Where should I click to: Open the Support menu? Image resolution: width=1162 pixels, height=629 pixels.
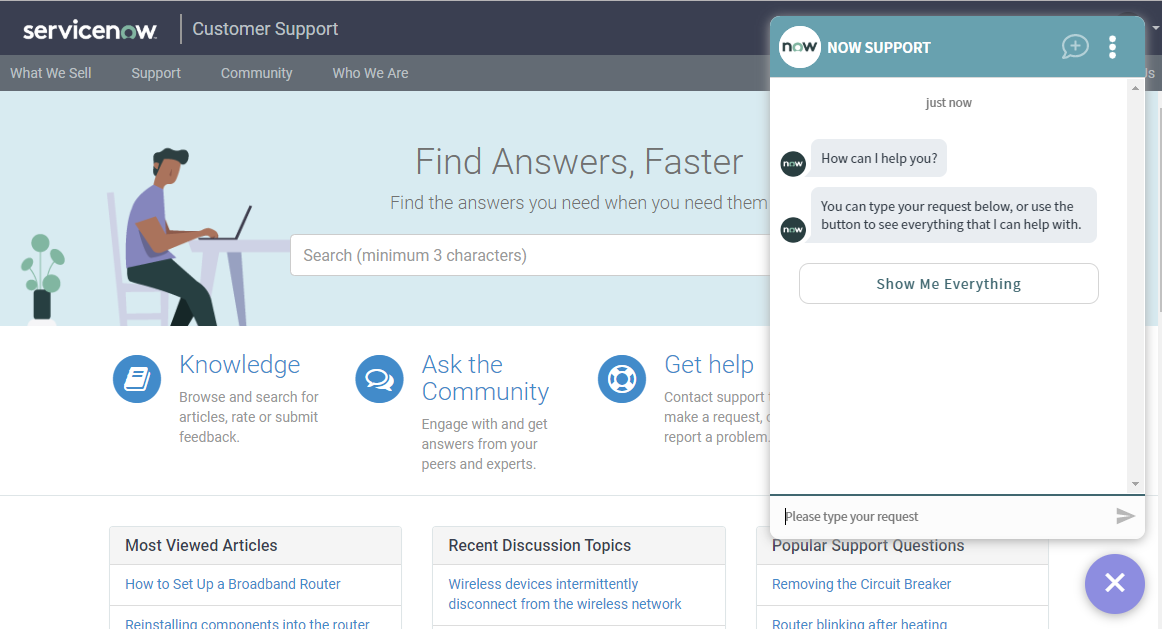pyautogui.click(x=156, y=73)
